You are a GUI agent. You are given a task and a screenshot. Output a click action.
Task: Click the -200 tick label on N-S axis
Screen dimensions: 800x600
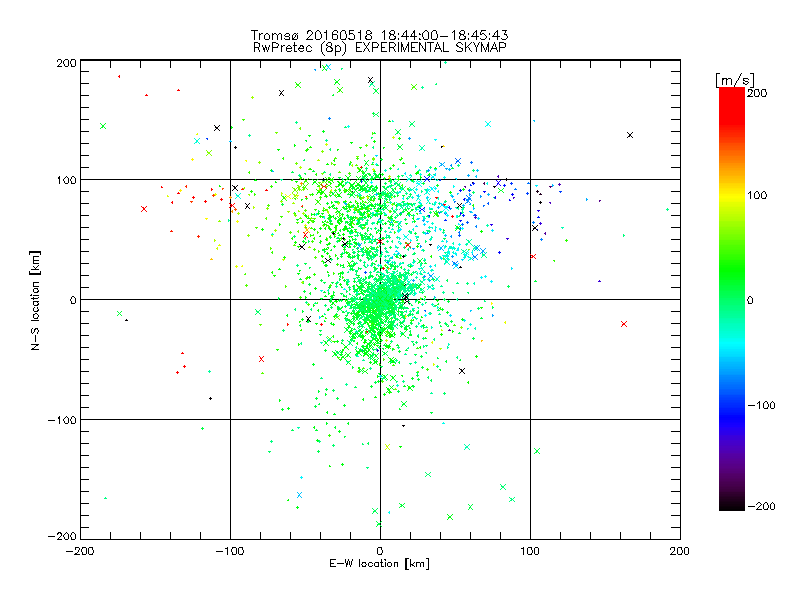coord(62,536)
